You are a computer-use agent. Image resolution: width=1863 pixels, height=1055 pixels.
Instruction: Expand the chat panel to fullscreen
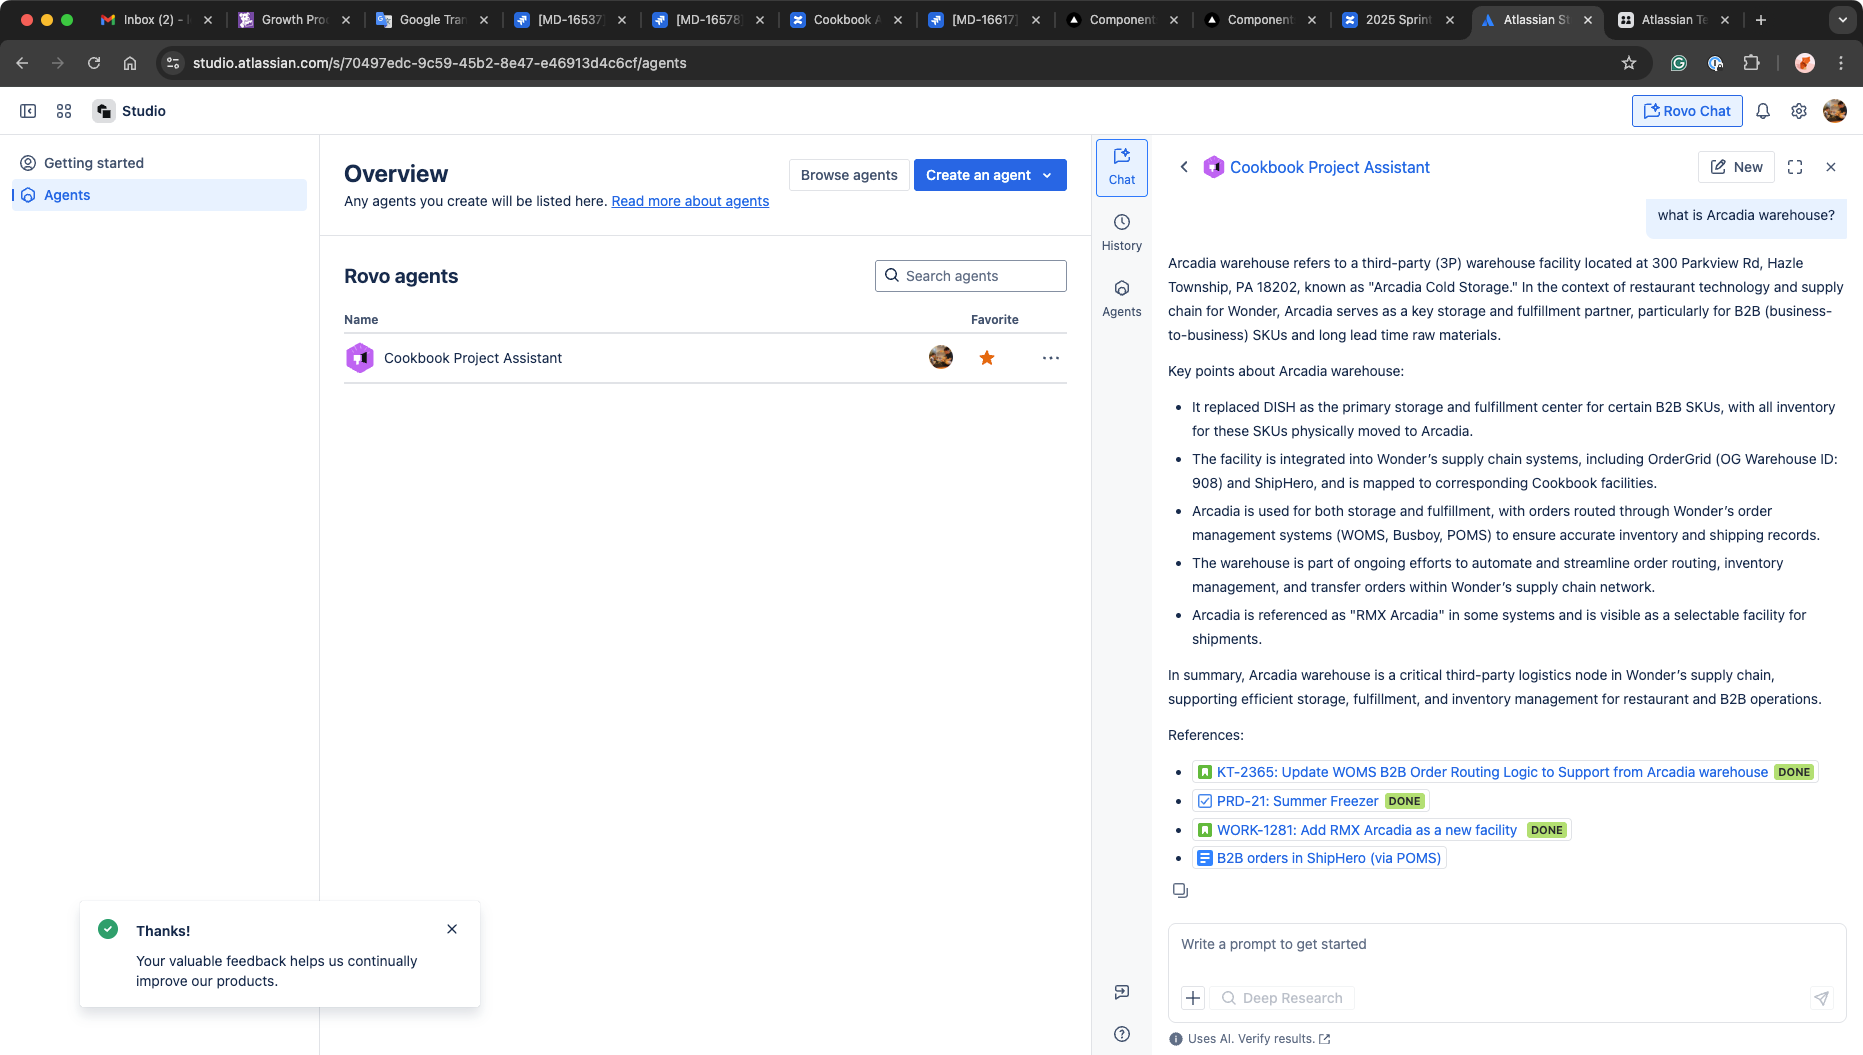(1795, 167)
